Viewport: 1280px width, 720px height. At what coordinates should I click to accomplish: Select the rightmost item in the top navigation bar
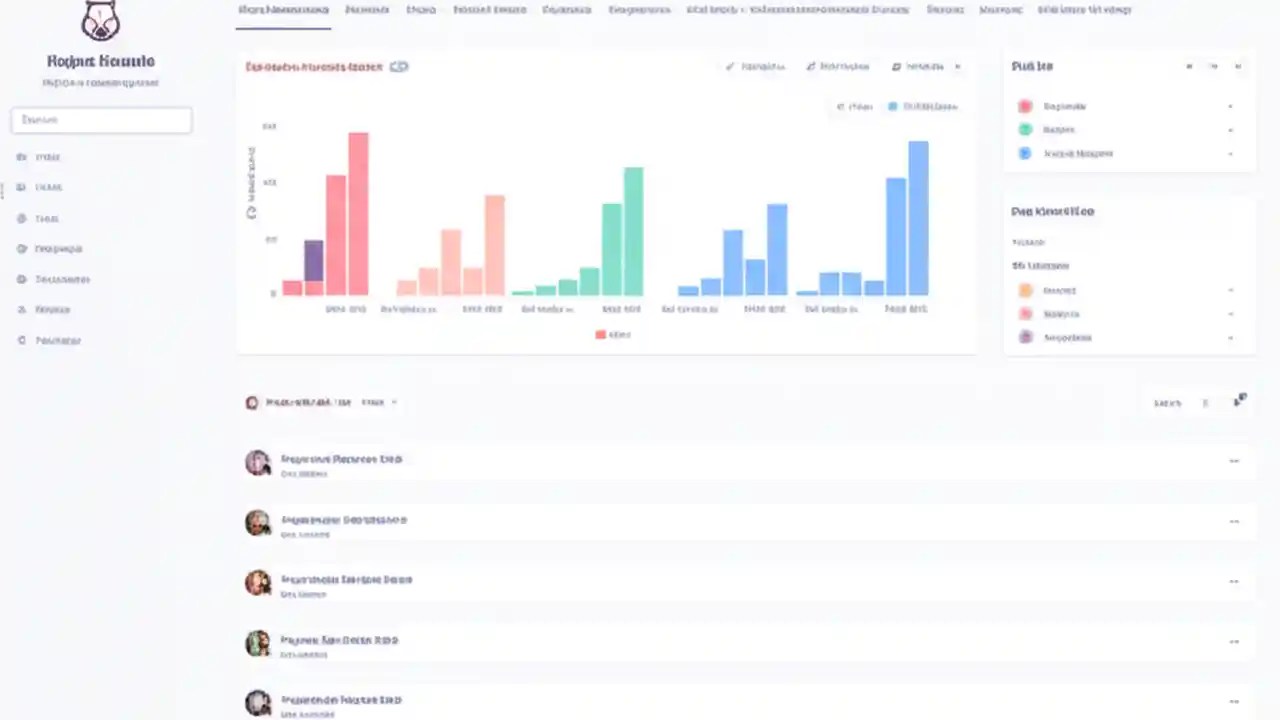coord(1084,9)
